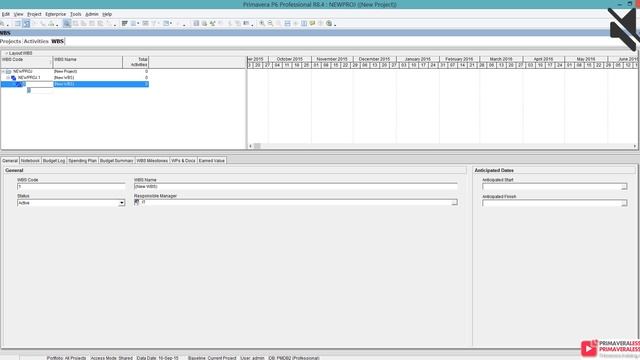Open the View menu
Screen dimensions: 640x360
tap(18, 14)
